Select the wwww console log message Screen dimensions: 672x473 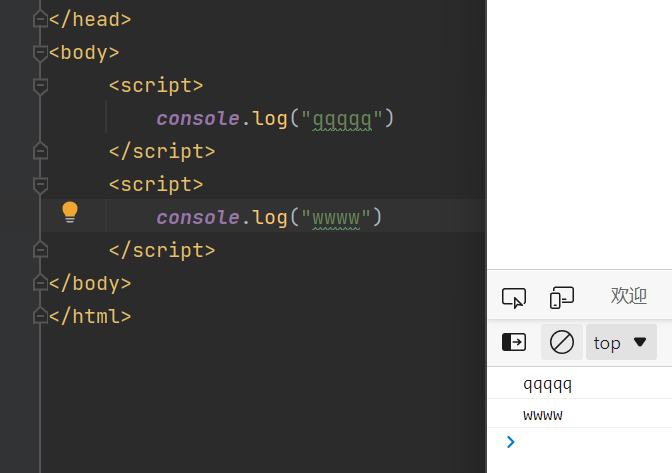pyautogui.click(x=543, y=414)
